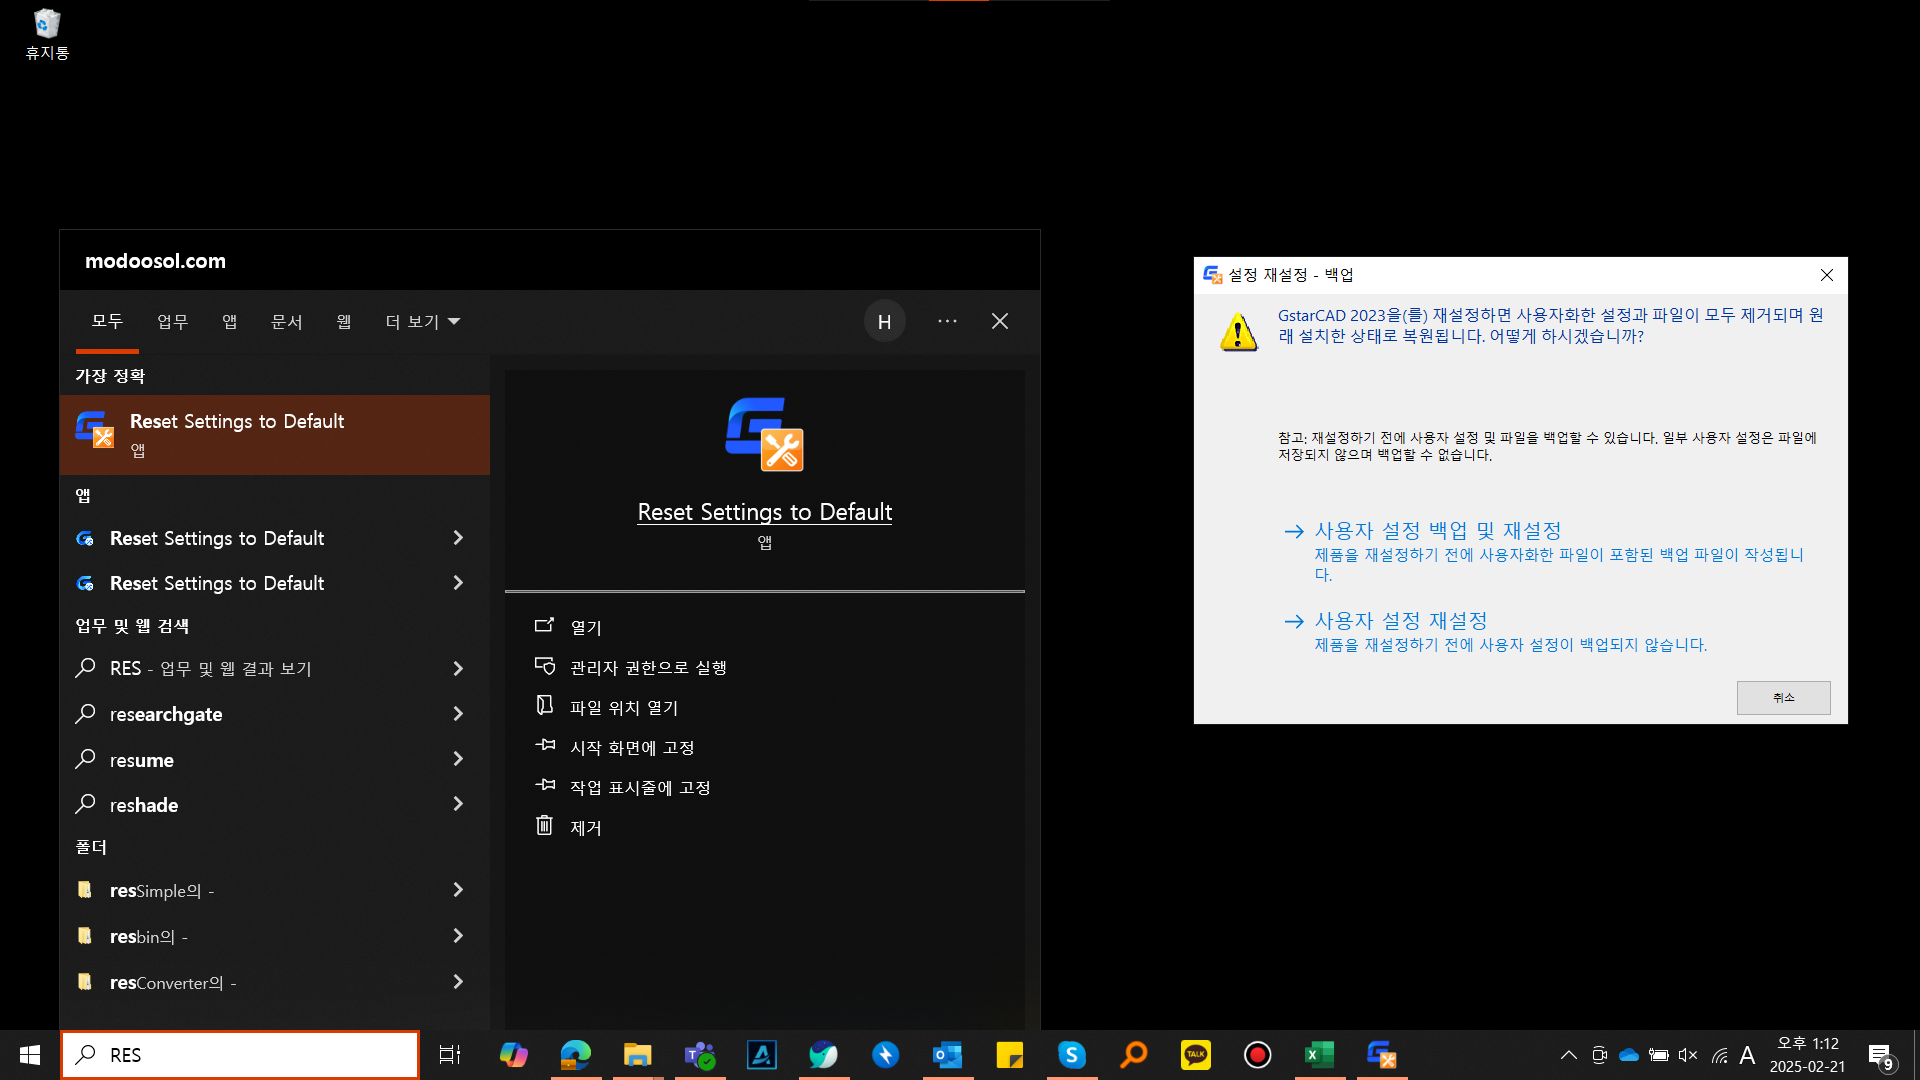
Task: Toggle the IME language indicator A
Action: point(1747,1055)
